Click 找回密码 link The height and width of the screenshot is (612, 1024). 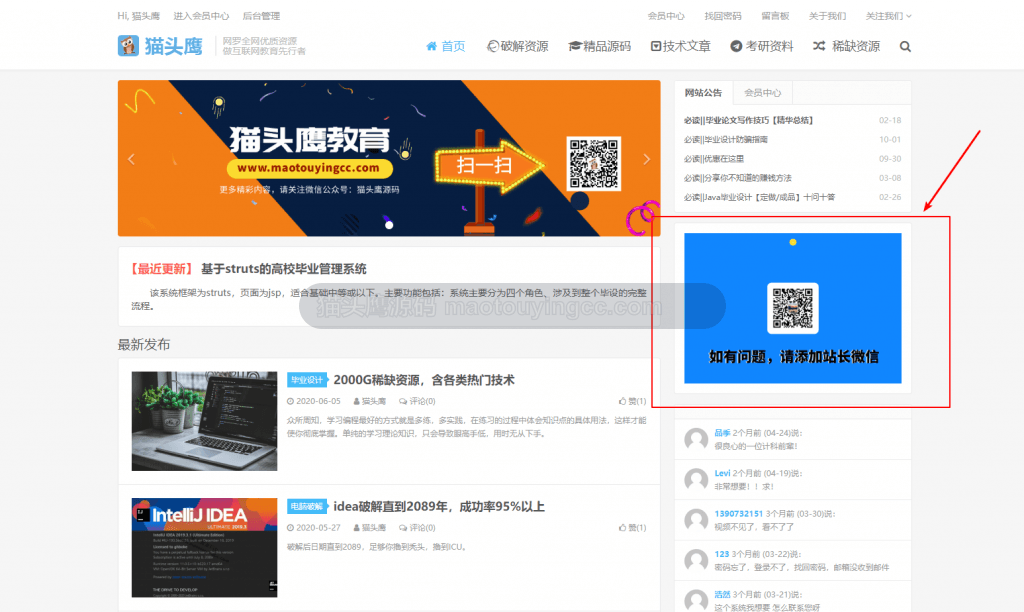click(723, 16)
